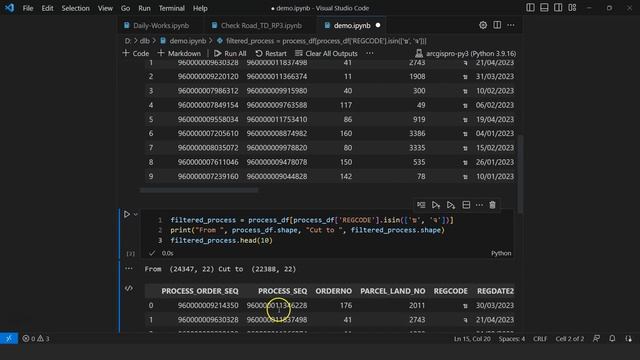Change indentation Spaces: 4
This screenshot has width=640, height=360.
click(x=512, y=339)
